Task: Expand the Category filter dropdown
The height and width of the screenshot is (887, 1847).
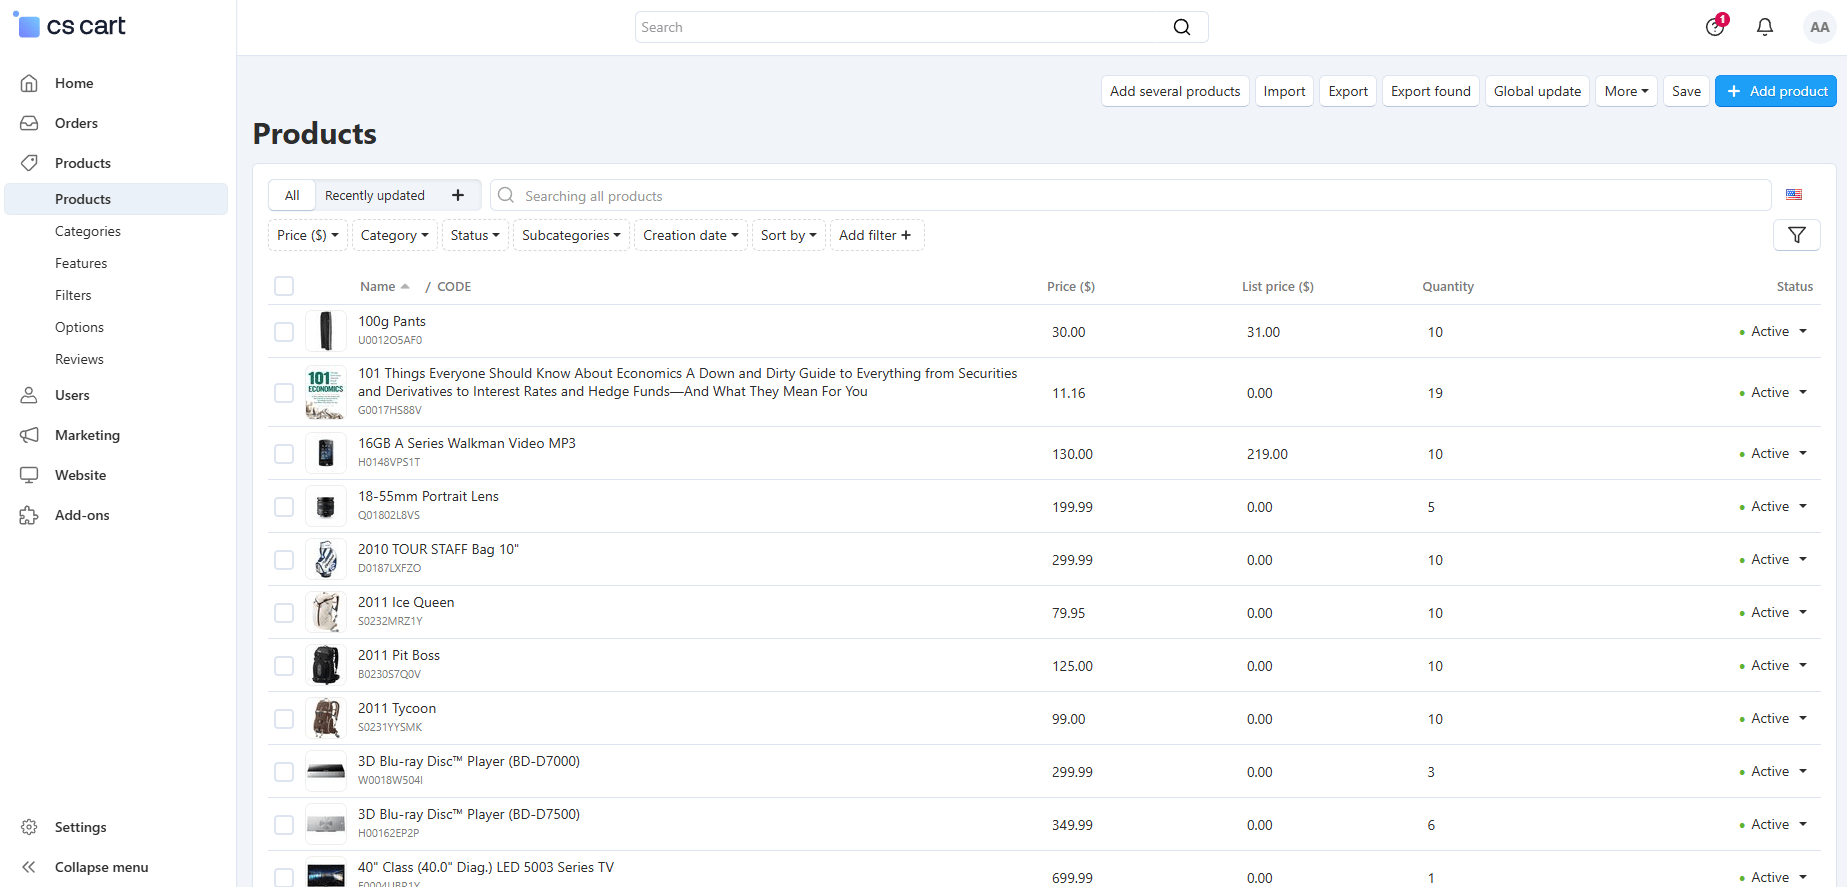Action: click(x=394, y=235)
